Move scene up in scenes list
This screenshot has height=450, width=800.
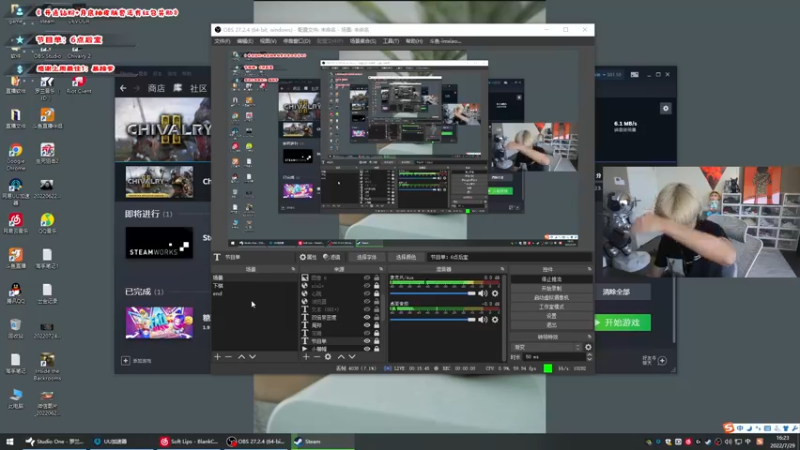pyautogui.click(x=241, y=357)
